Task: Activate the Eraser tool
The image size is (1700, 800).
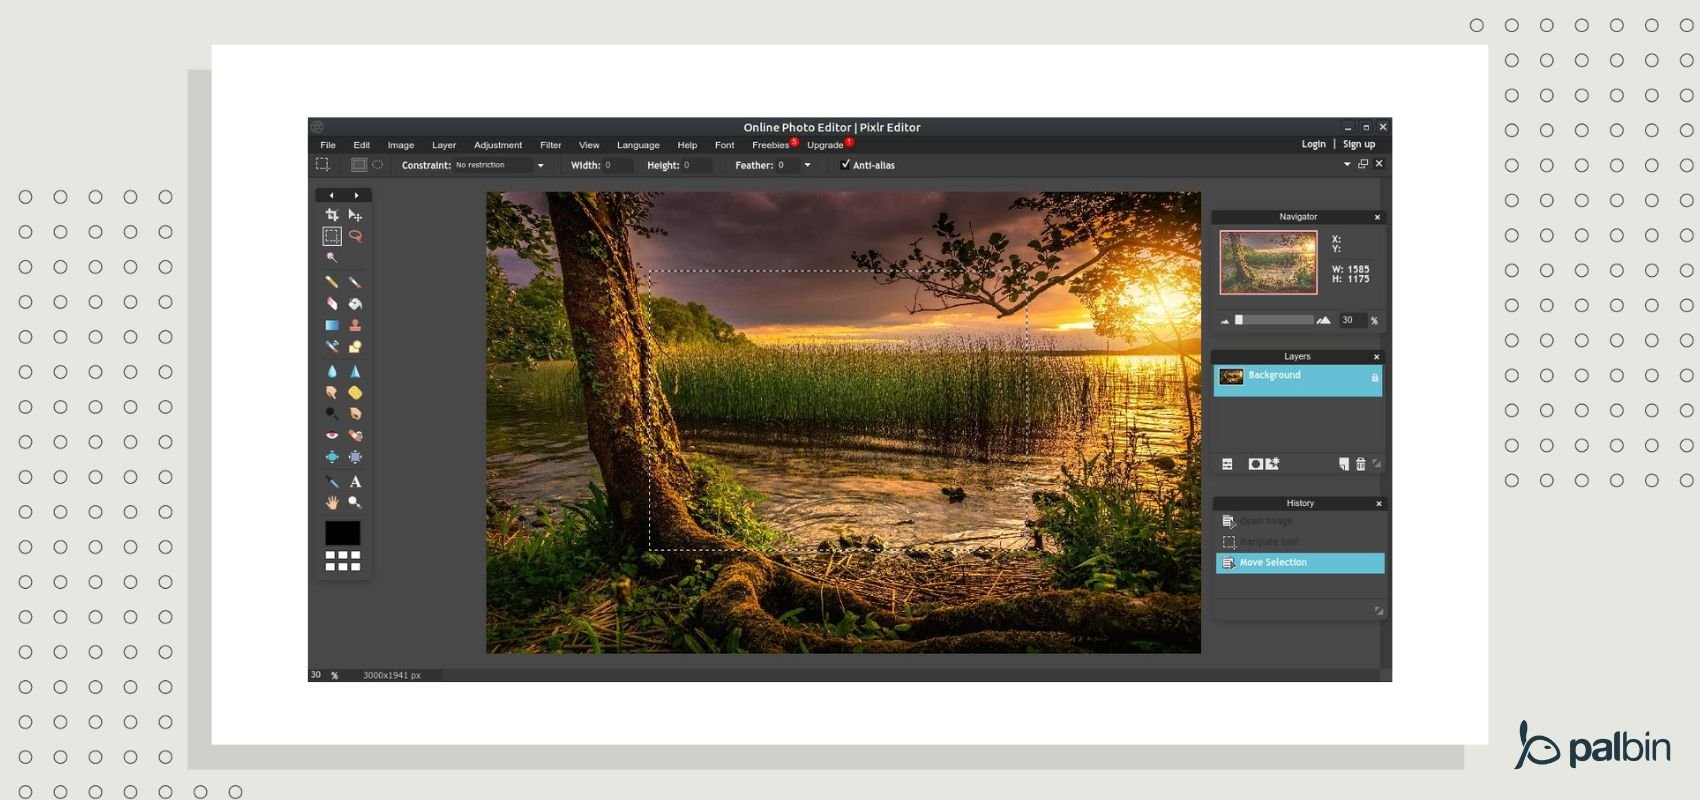Action: click(332, 304)
